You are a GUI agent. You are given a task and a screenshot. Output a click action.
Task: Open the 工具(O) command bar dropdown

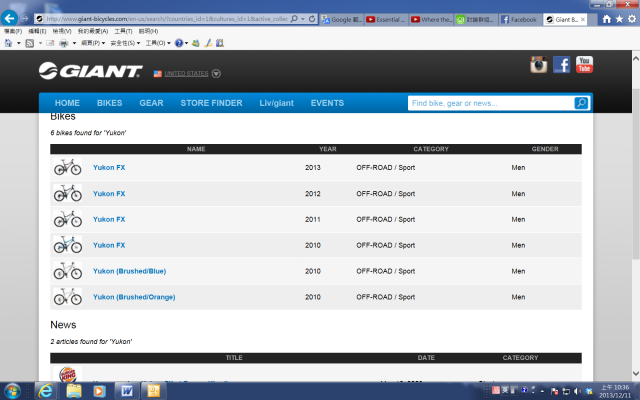[x=158, y=43]
